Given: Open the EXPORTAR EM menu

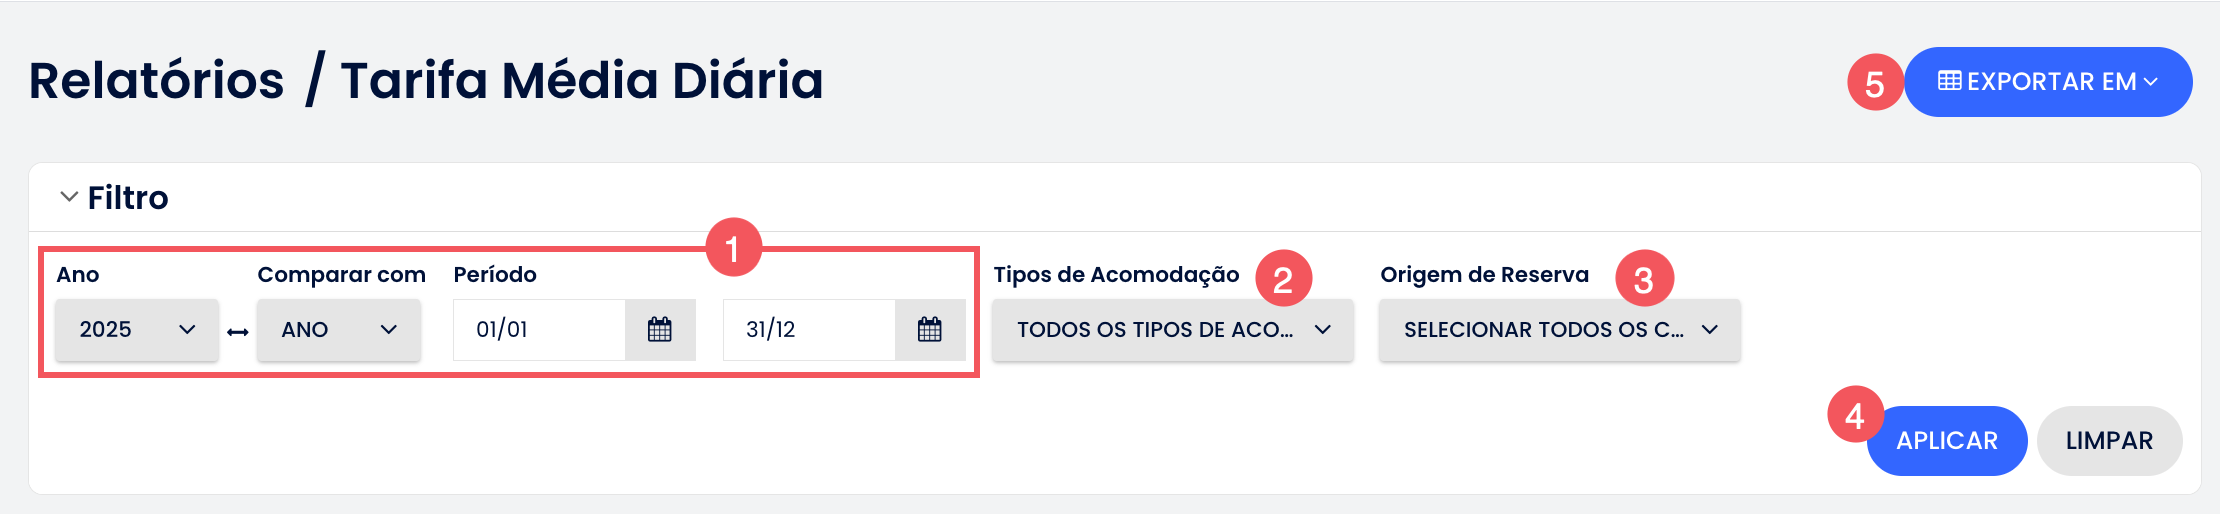Looking at the screenshot, I should point(2048,82).
